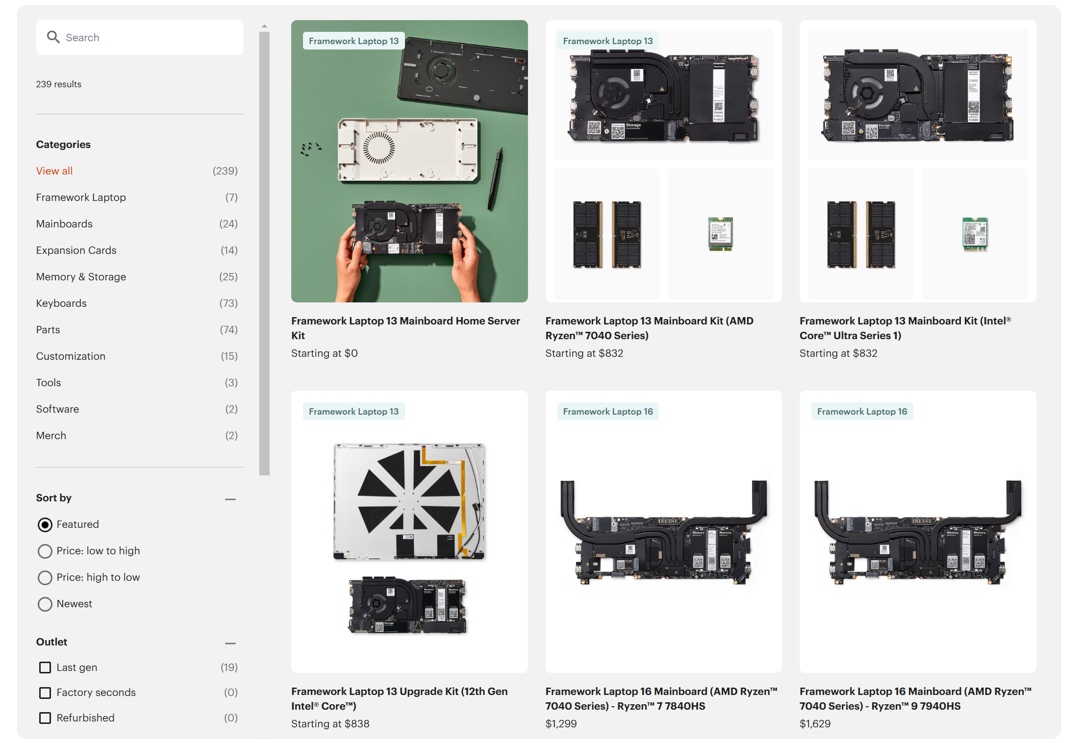Open the Customization category
This screenshot has width=1080, height=743.
tap(70, 357)
